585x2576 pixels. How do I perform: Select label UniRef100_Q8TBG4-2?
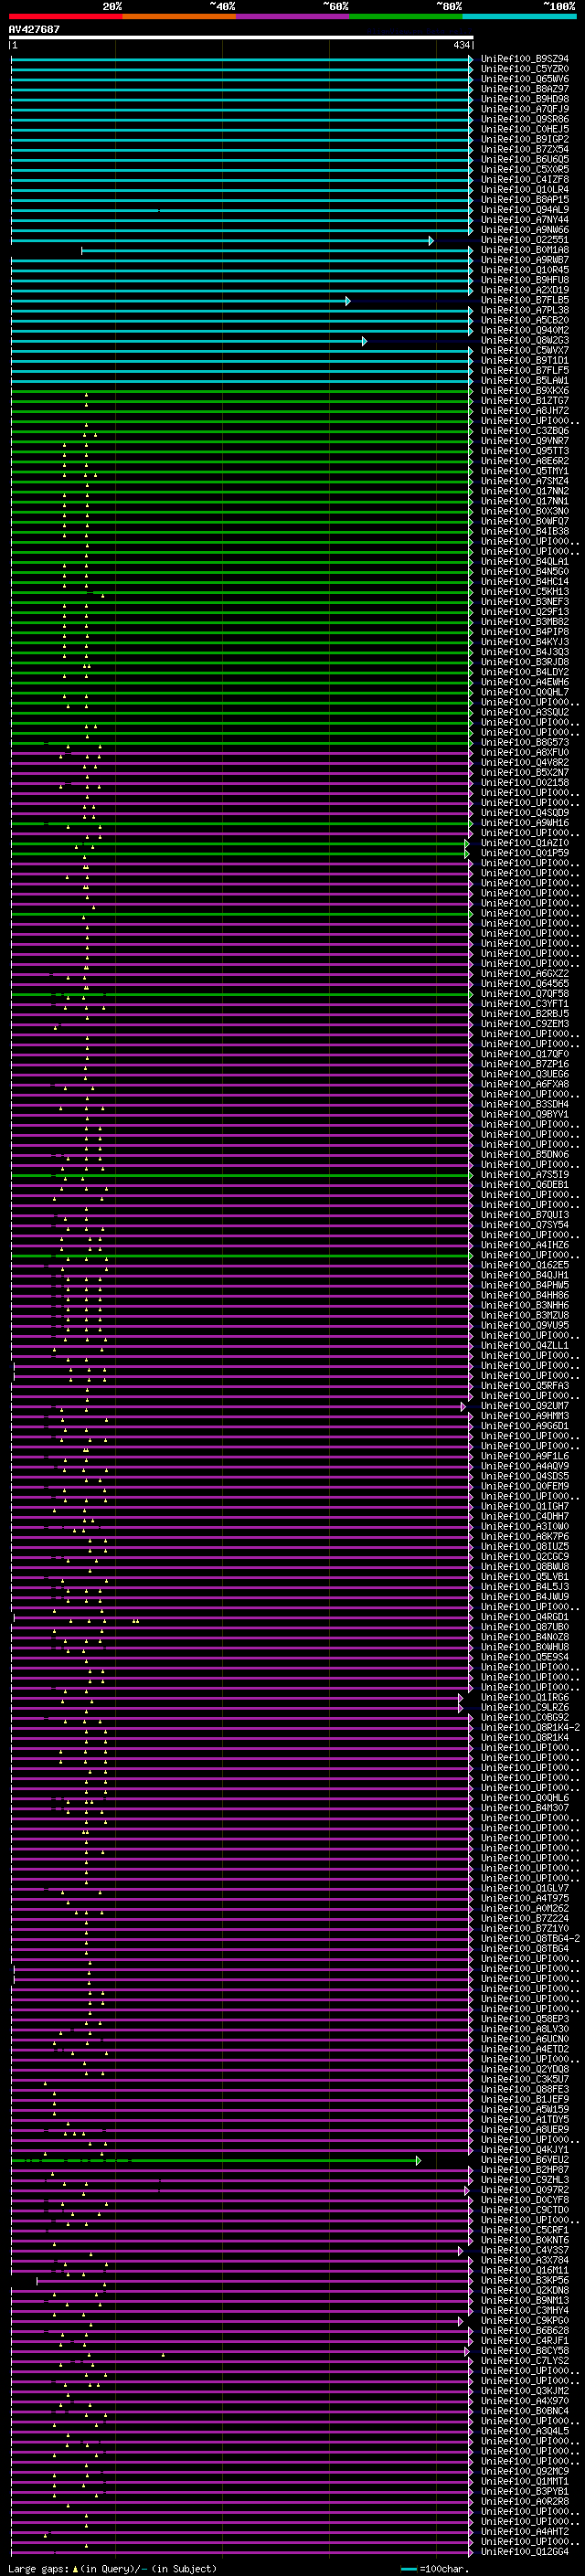(x=530, y=1939)
